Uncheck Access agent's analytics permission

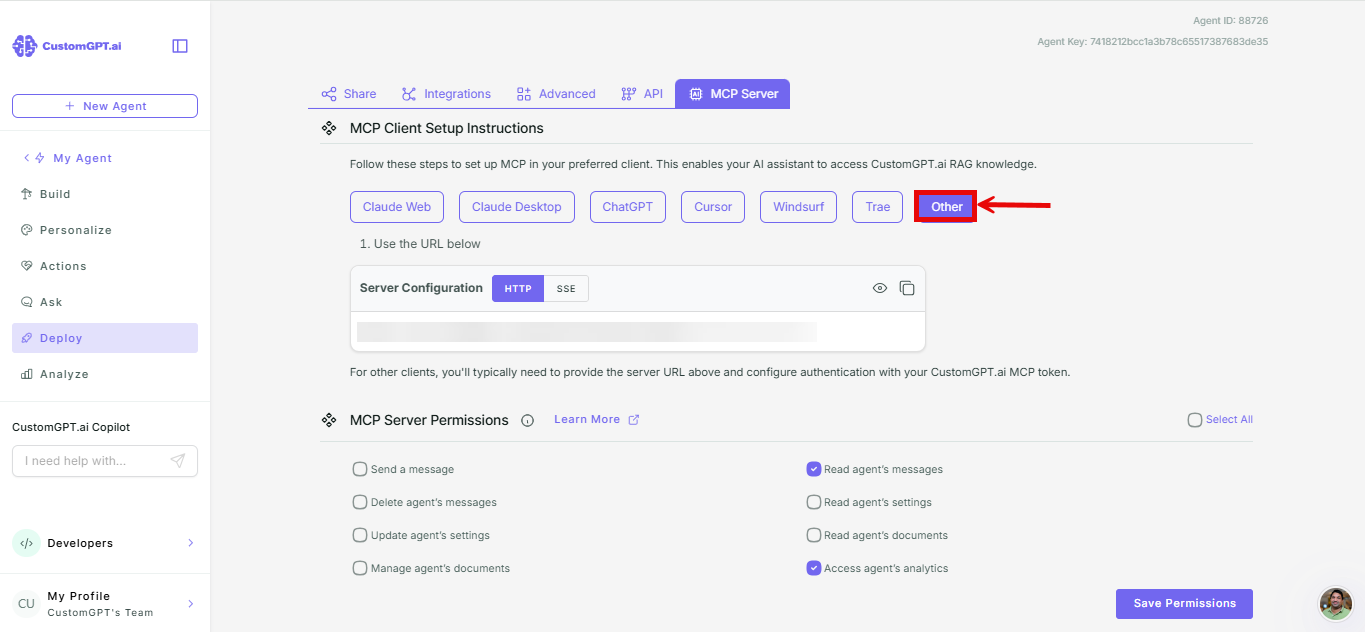click(x=814, y=568)
